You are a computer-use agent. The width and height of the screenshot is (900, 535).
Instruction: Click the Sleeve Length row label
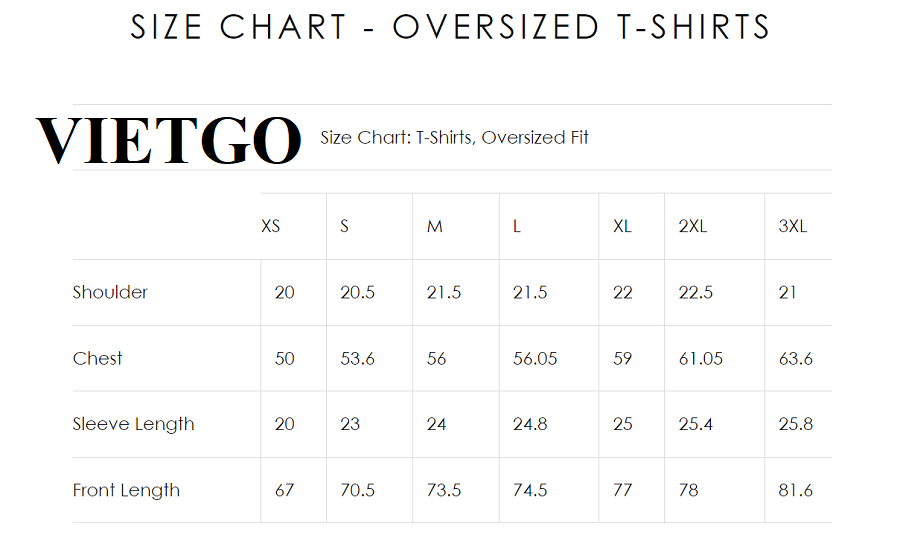click(134, 424)
